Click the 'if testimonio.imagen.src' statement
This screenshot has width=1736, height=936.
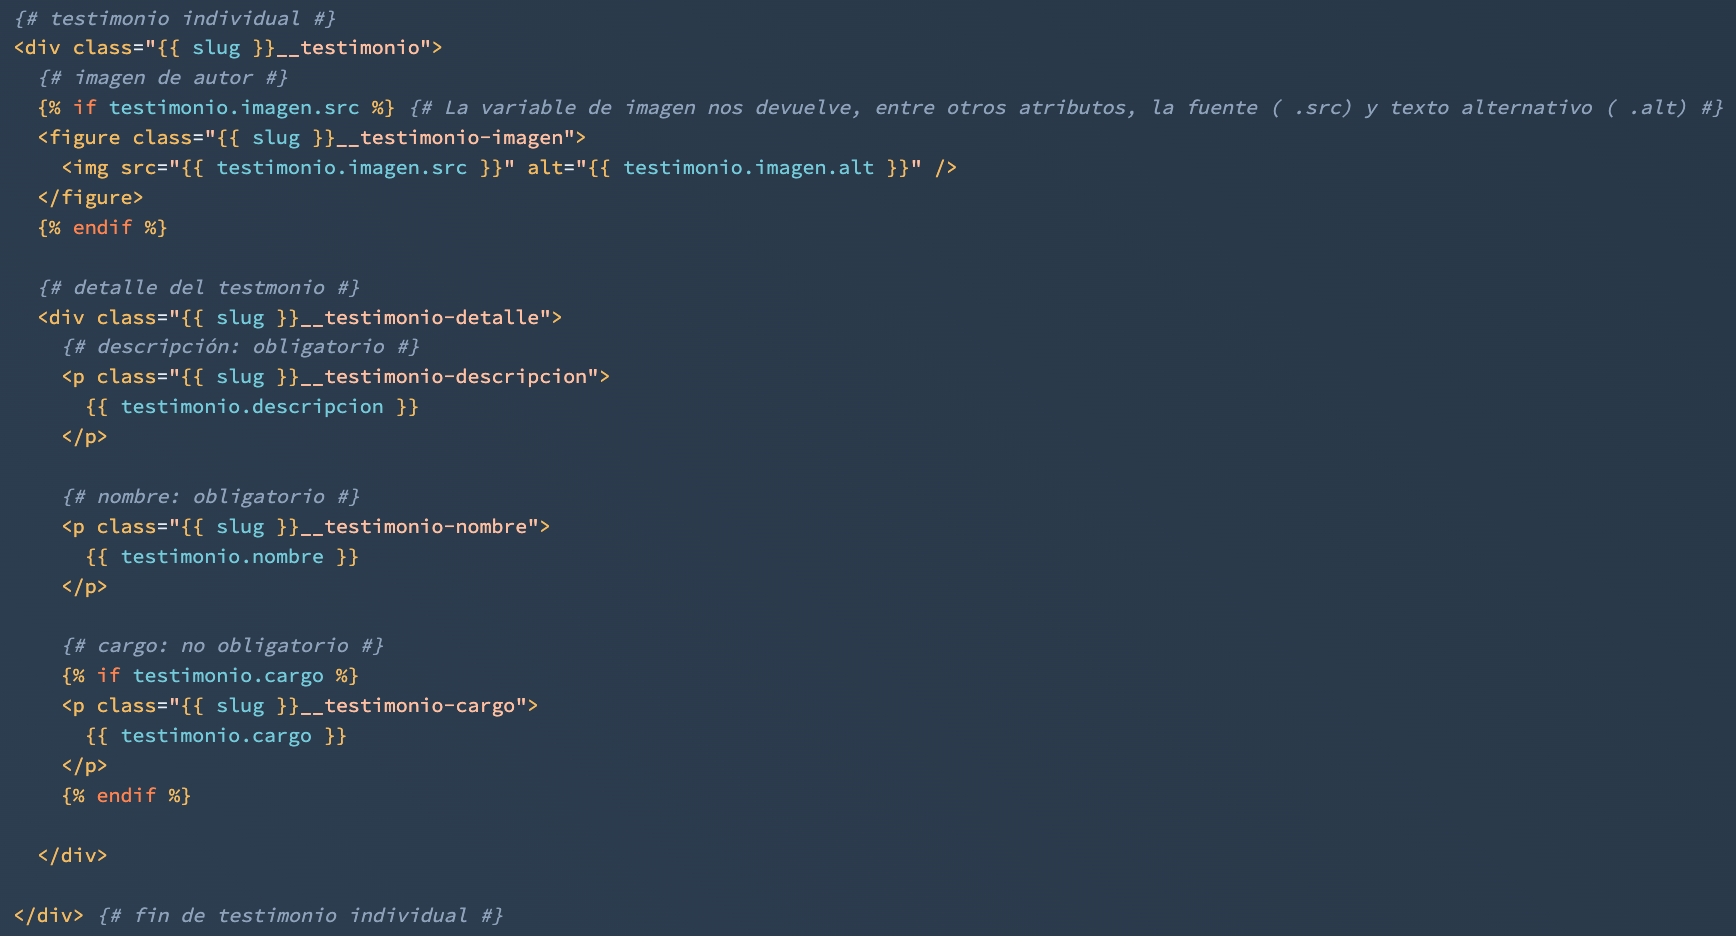click(216, 108)
